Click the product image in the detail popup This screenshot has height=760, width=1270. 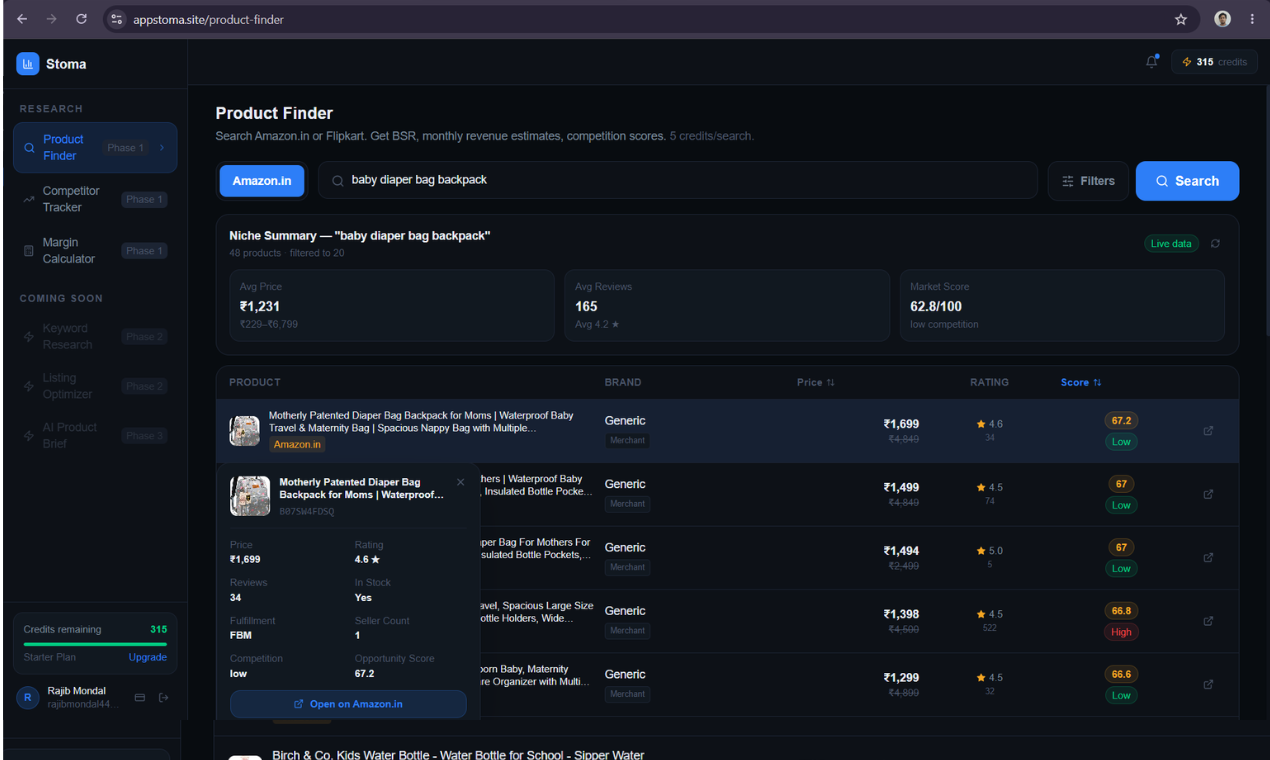(250, 496)
